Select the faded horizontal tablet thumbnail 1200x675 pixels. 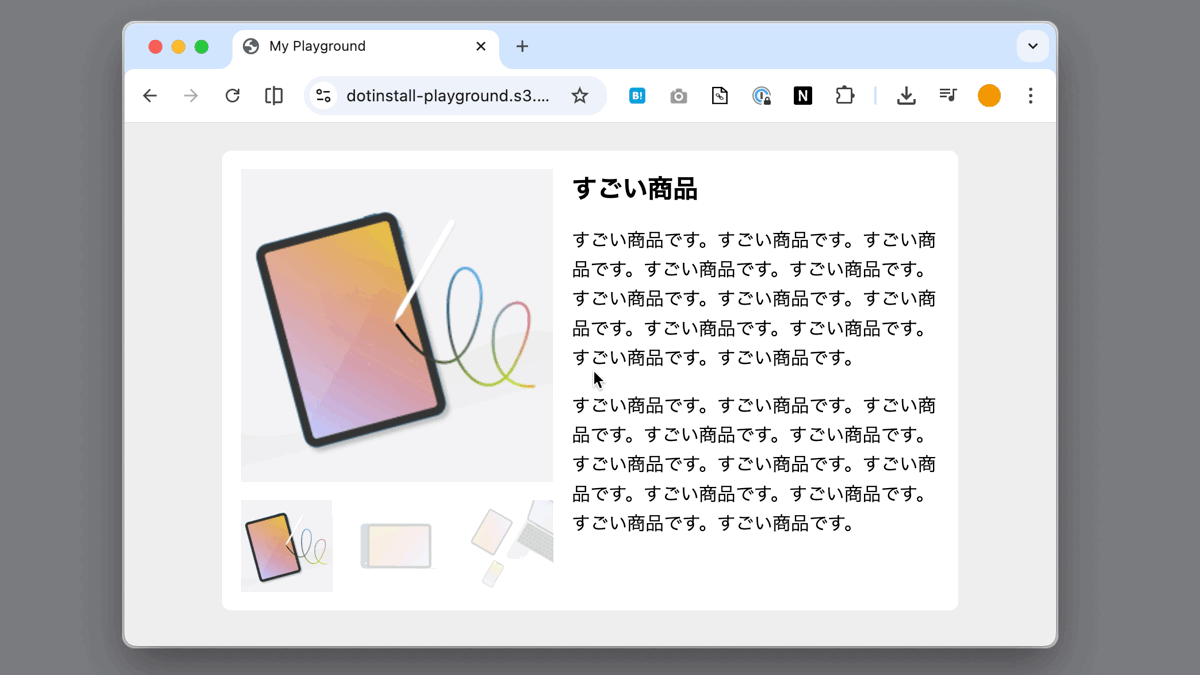click(x=397, y=546)
